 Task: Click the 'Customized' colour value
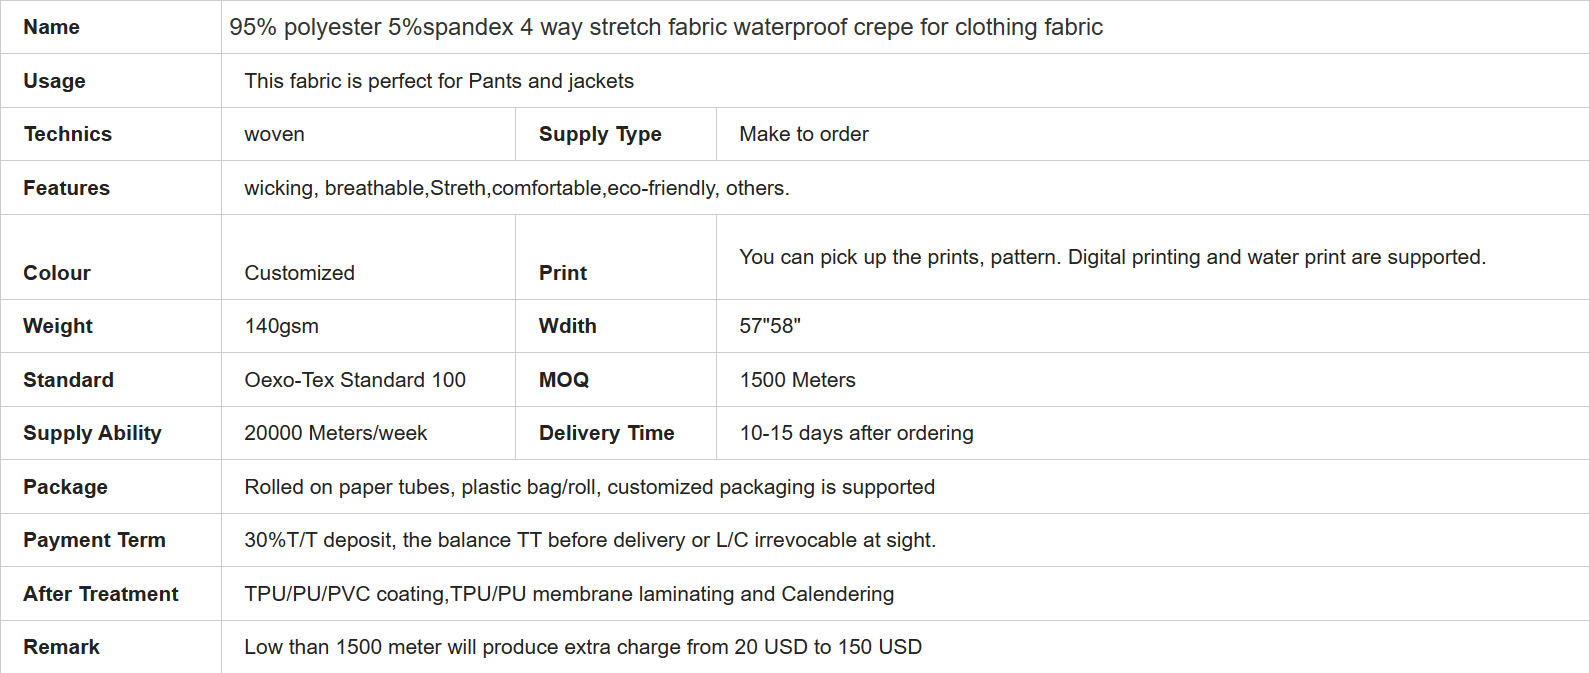(299, 273)
